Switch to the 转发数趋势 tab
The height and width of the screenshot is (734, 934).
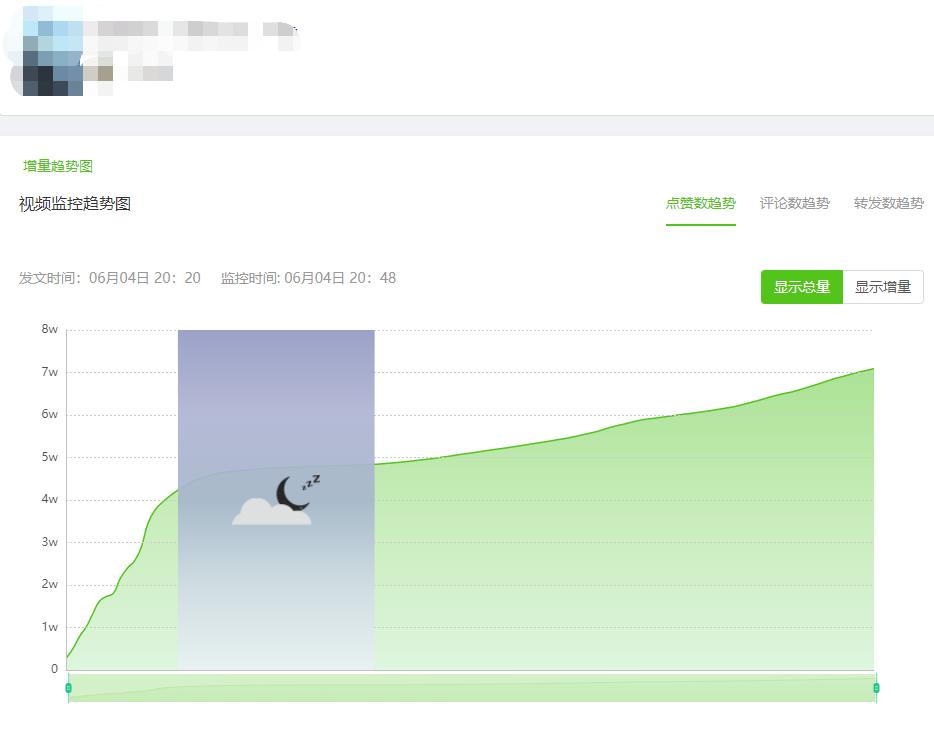pos(888,201)
